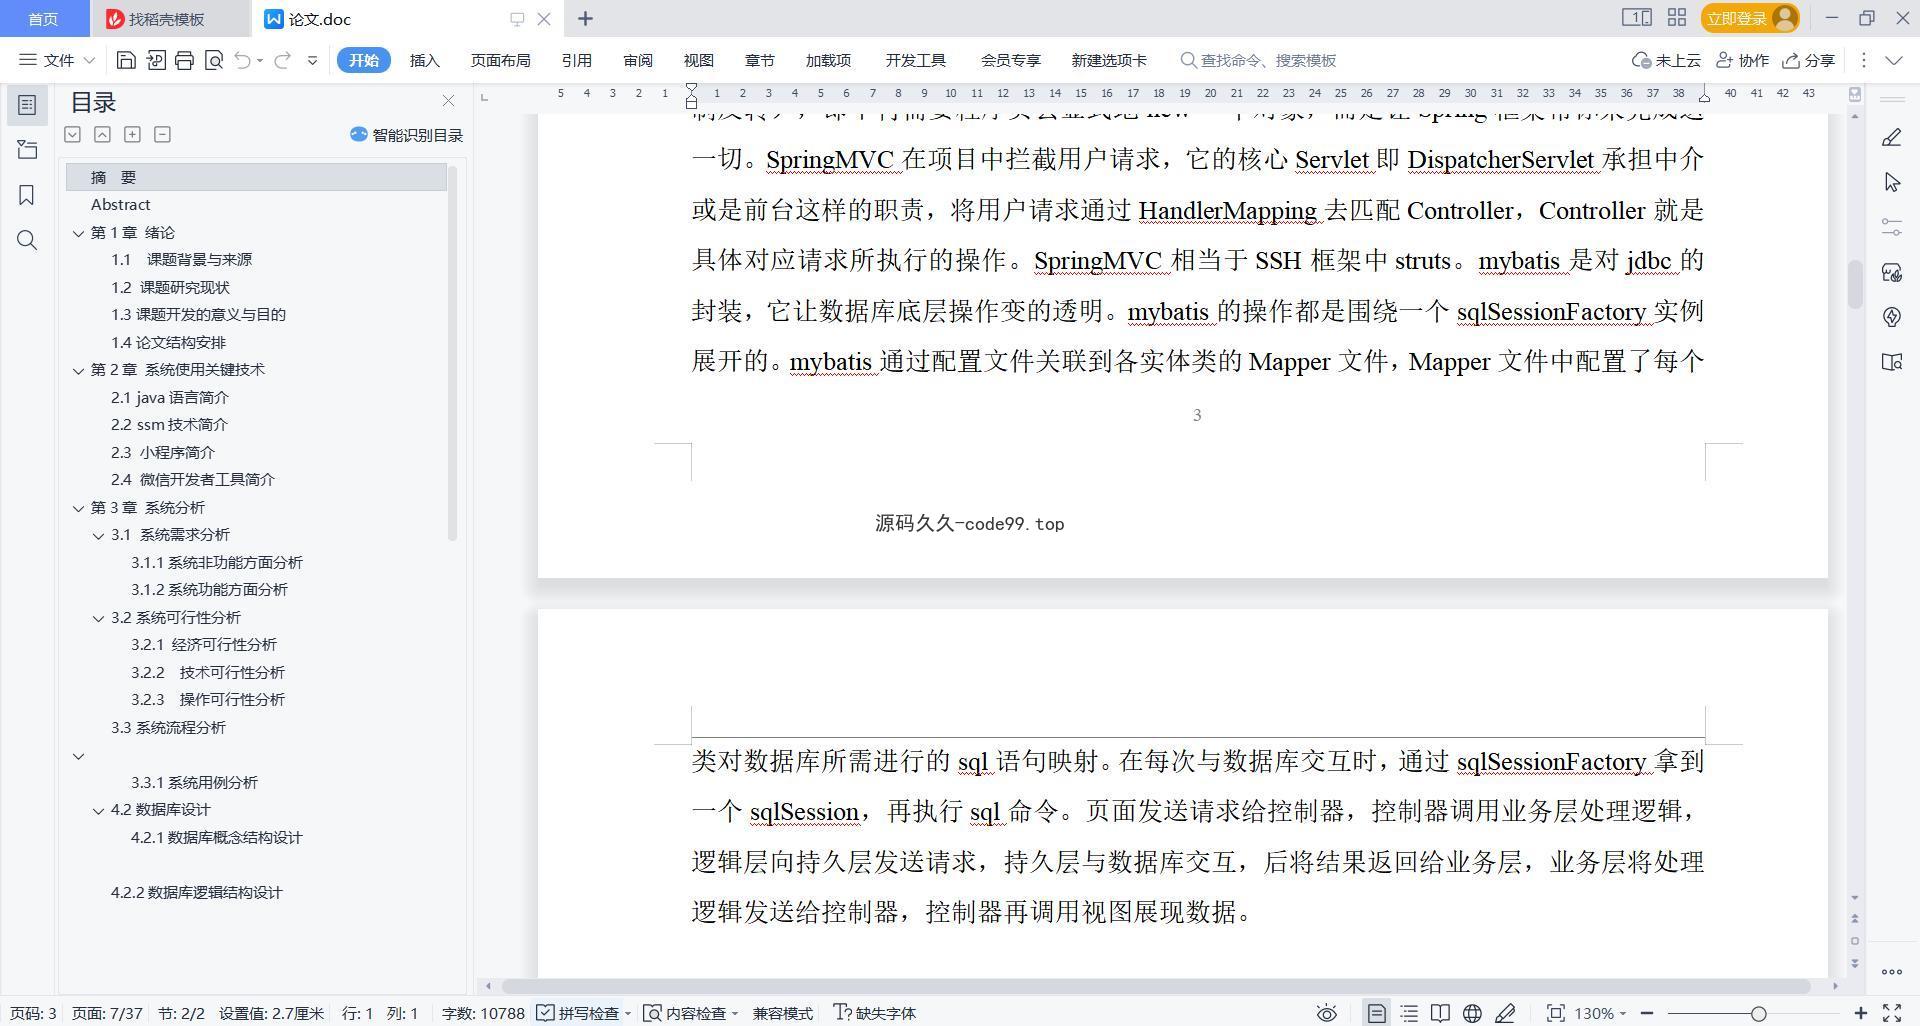
Task: Click the Save document icon
Action: (126, 60)
